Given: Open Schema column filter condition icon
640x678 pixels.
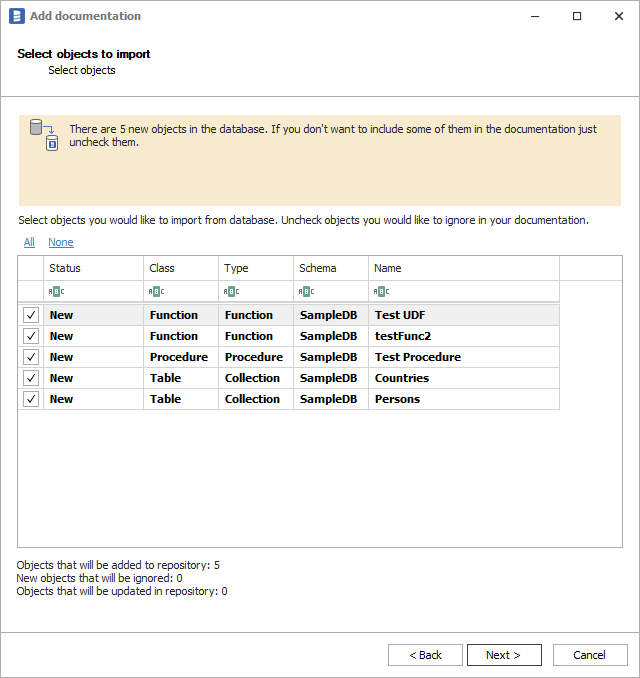Looking at the screenshot, I should [x=306, y=292].
